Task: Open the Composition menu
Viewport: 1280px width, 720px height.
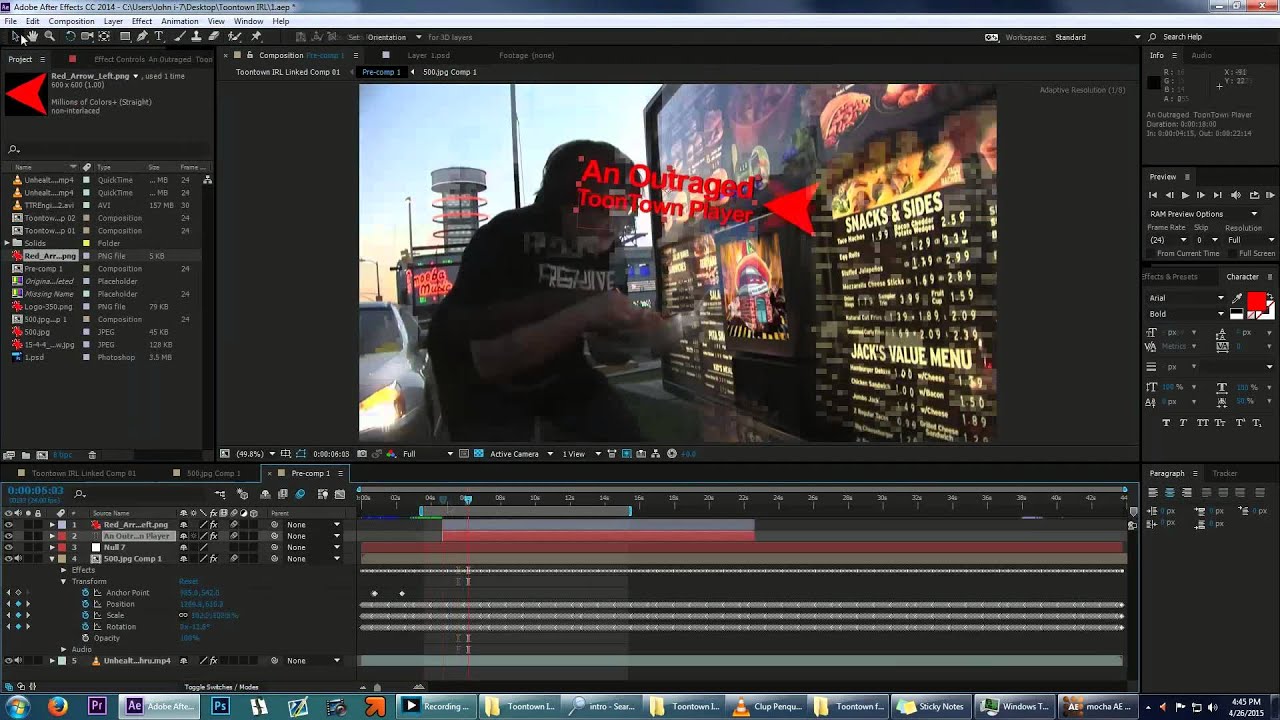Action: click(71, 21)
